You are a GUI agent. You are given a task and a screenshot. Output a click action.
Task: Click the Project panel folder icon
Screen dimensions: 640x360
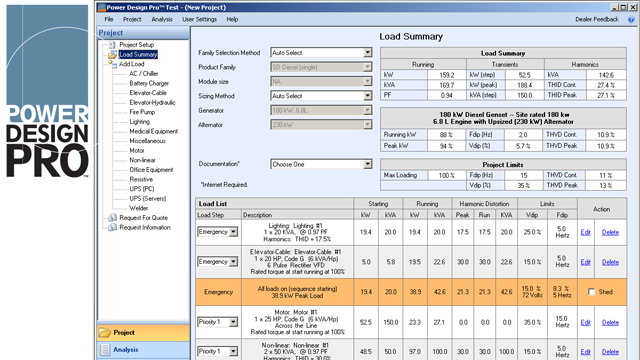click(x=105, y=333)
